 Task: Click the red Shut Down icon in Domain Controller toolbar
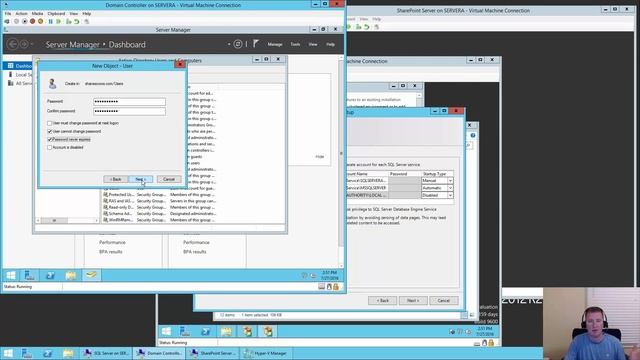(x=32, y=21)
